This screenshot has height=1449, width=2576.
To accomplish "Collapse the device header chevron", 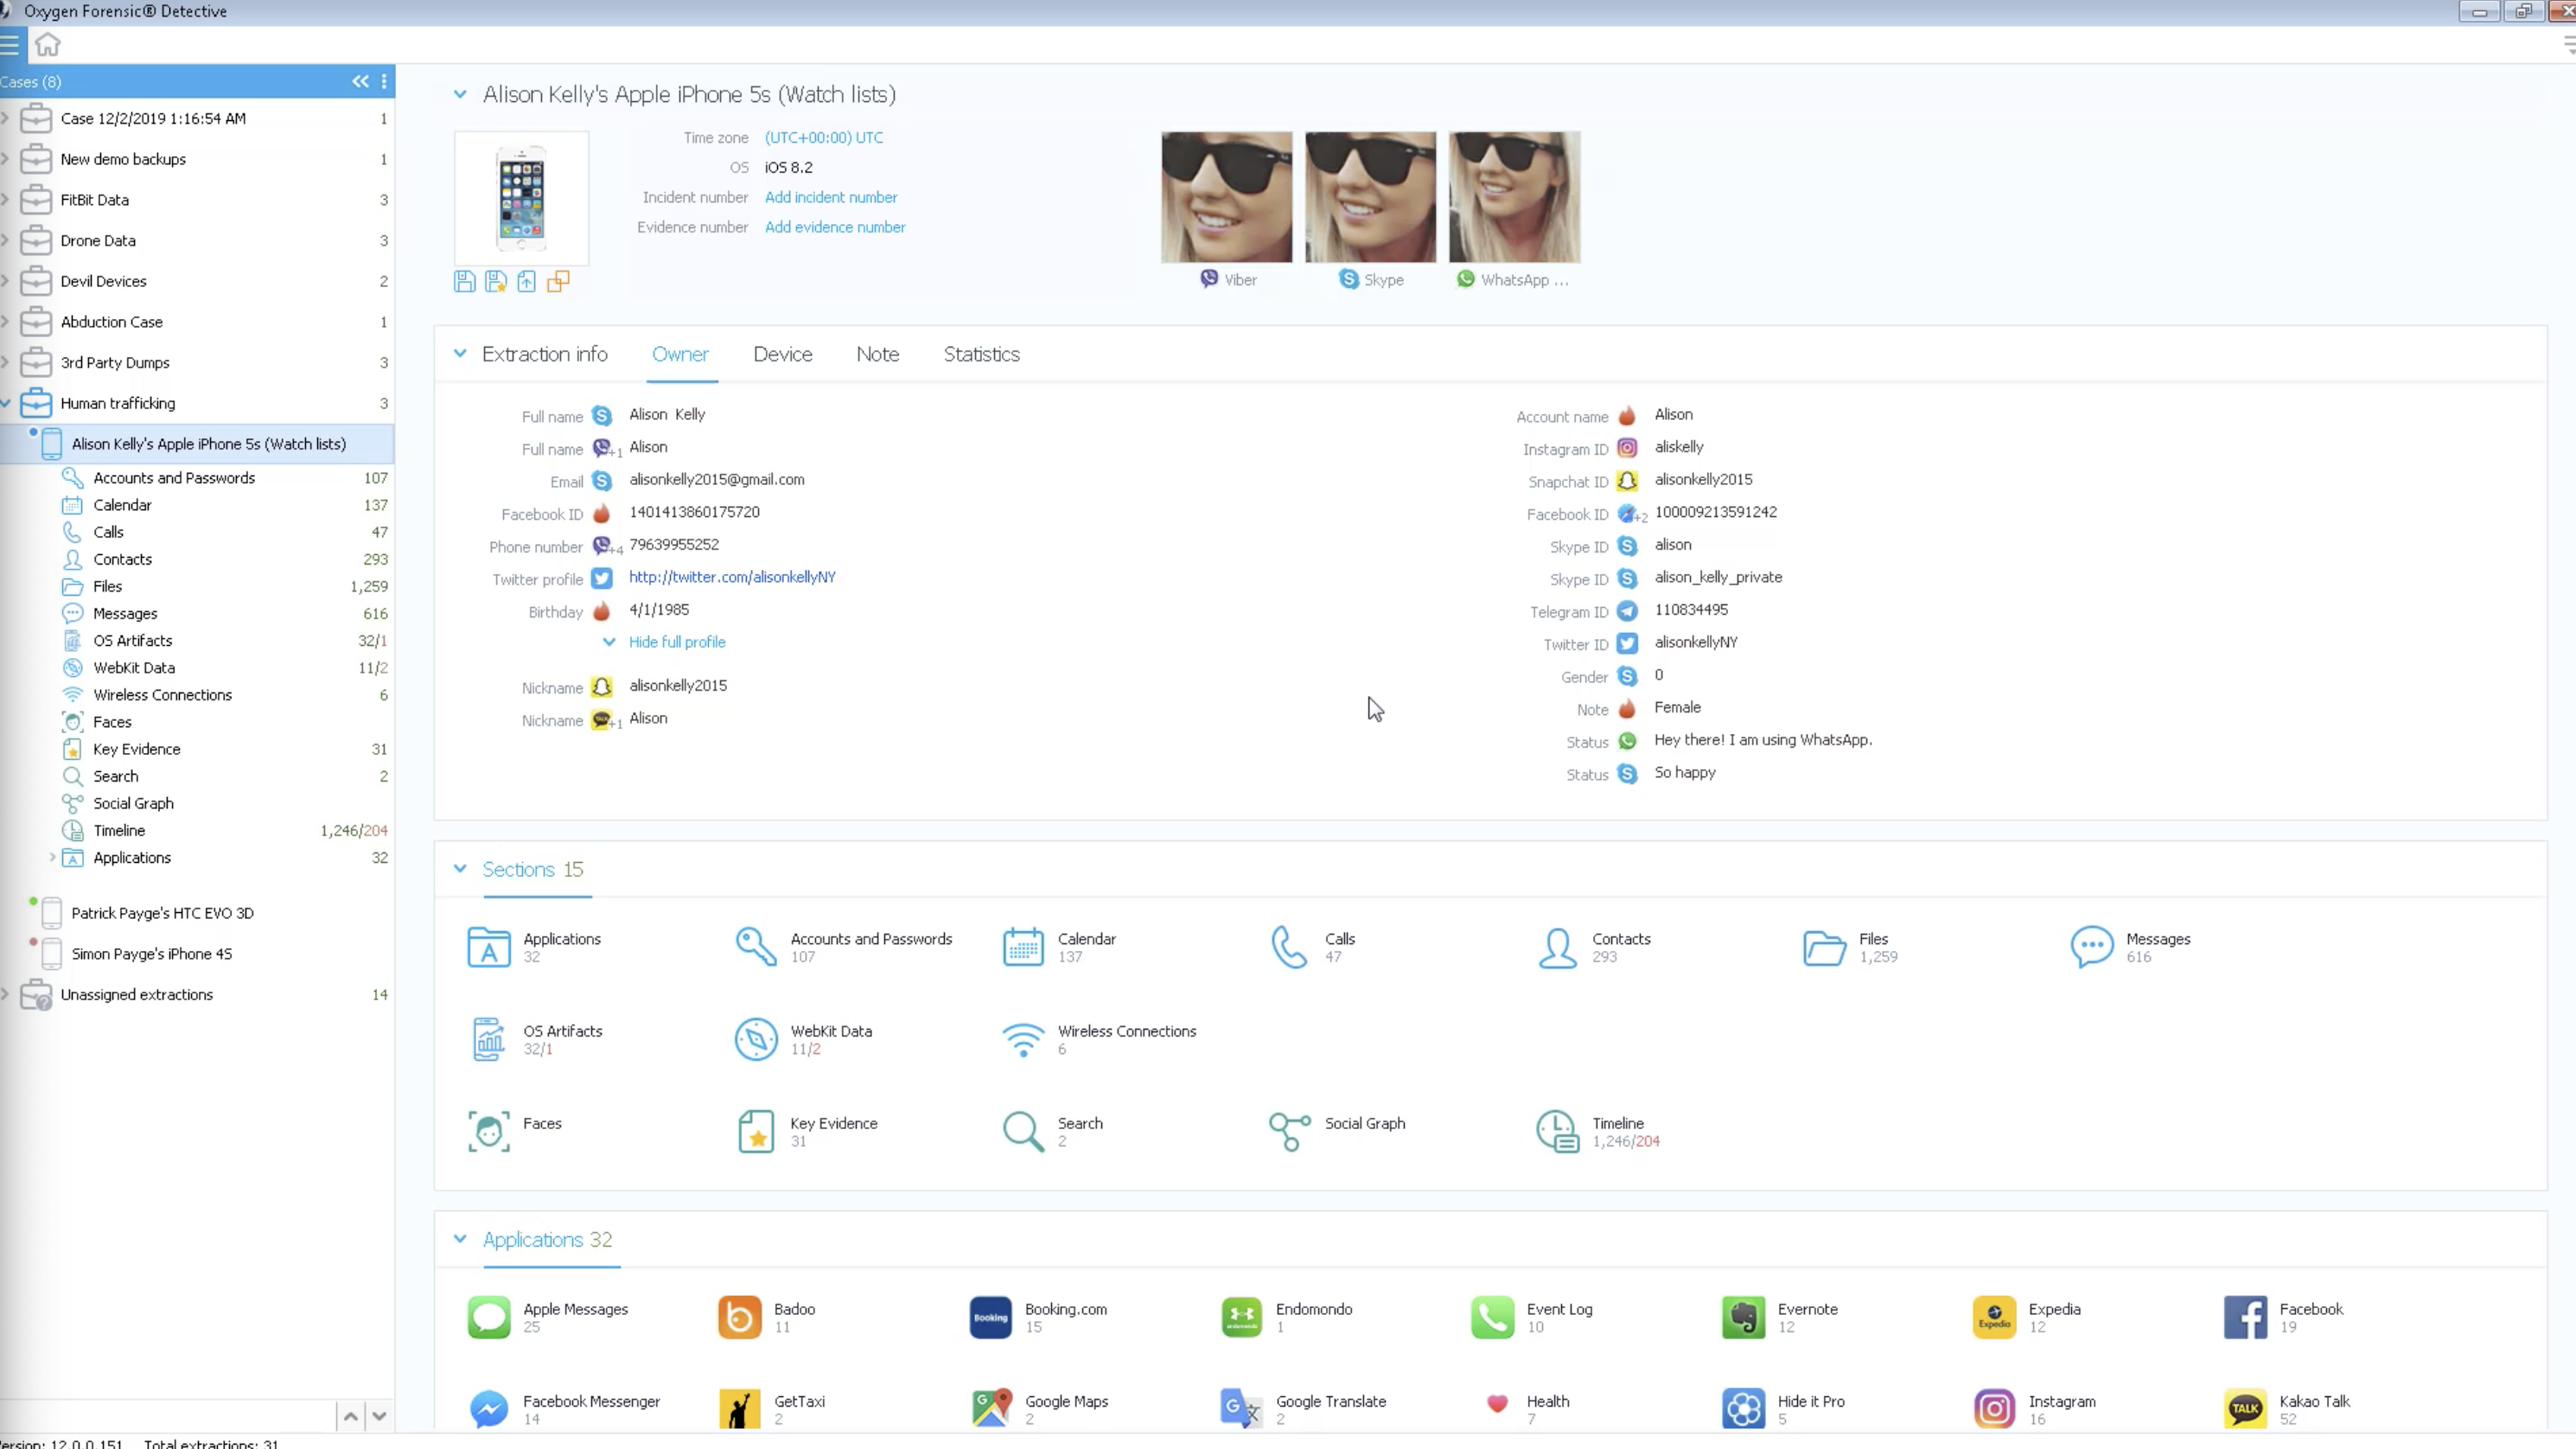I will (x=460, y=94).
